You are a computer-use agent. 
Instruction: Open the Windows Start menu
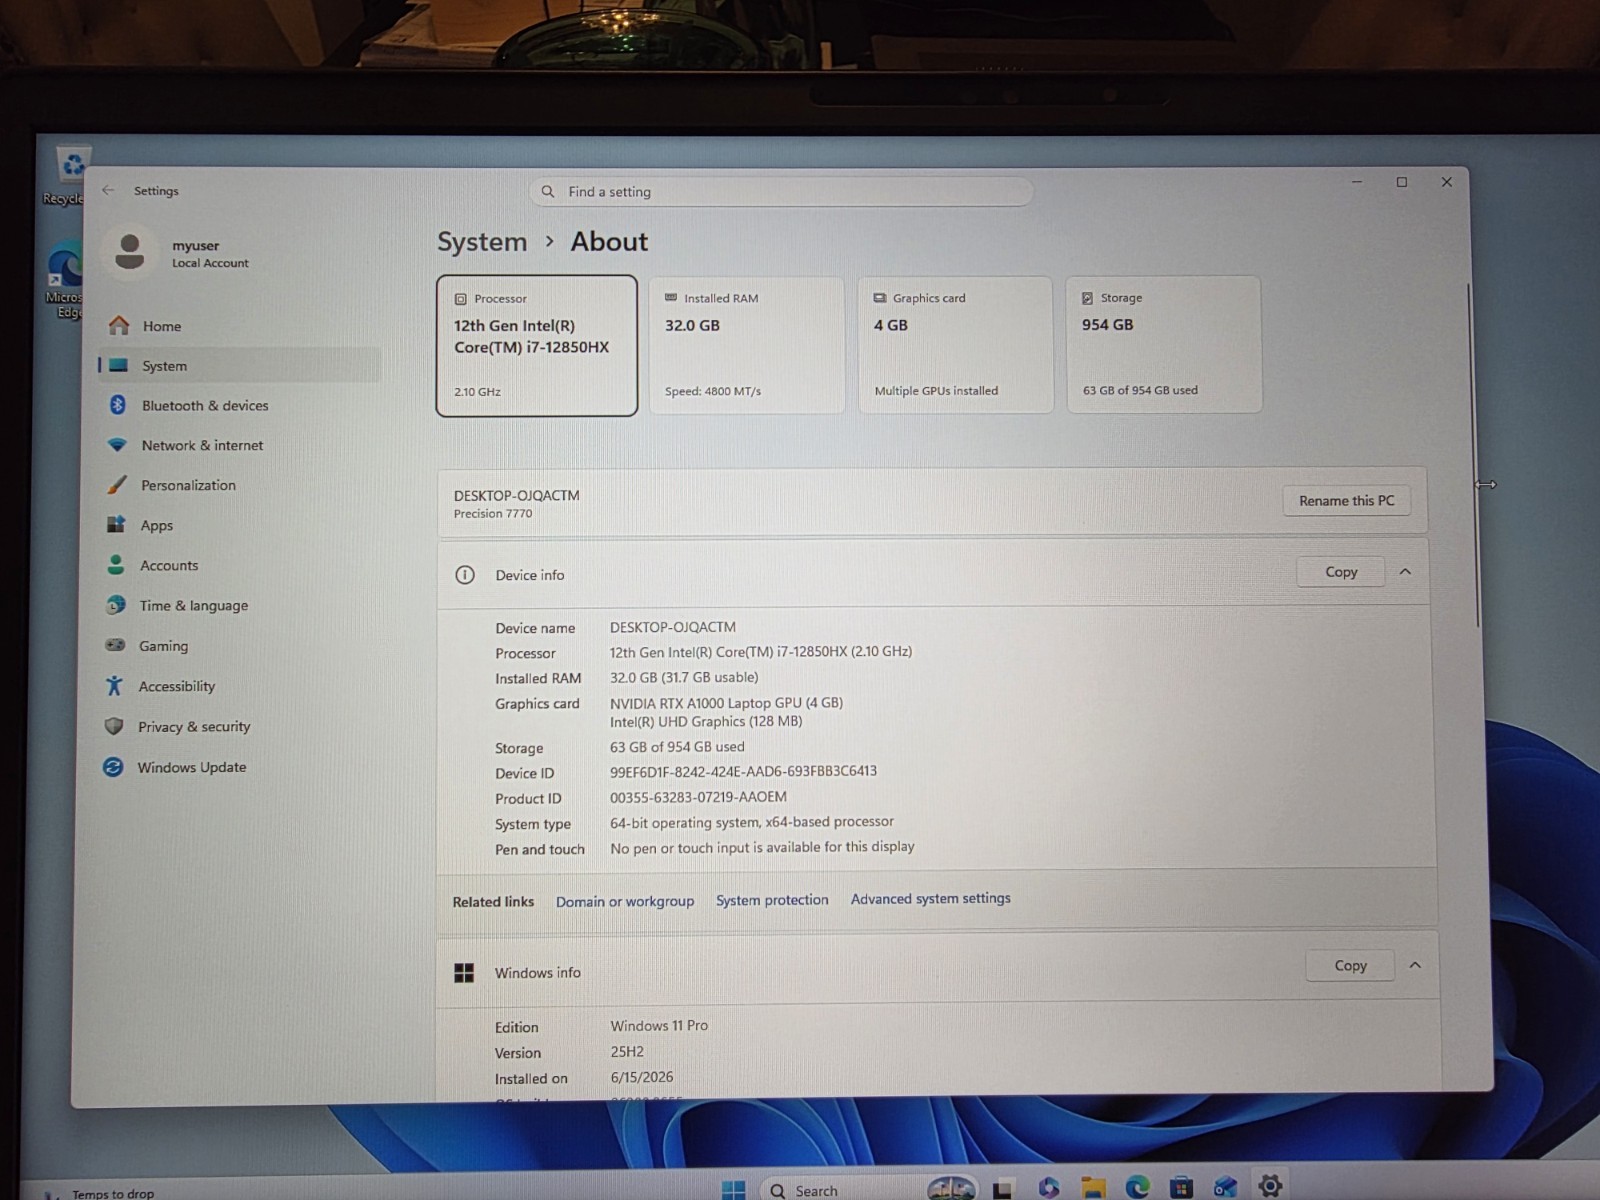(x=733, y=1189)
